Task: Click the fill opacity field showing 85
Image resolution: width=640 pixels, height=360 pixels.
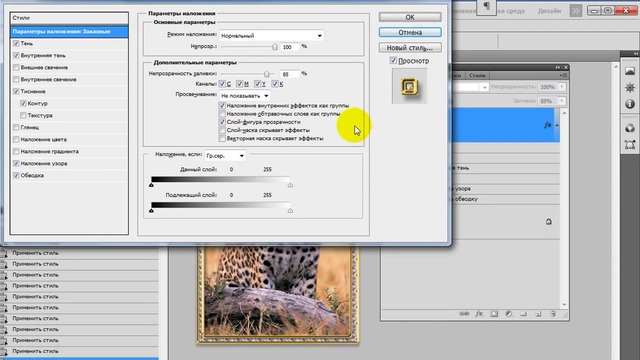Action: (290, 74)
